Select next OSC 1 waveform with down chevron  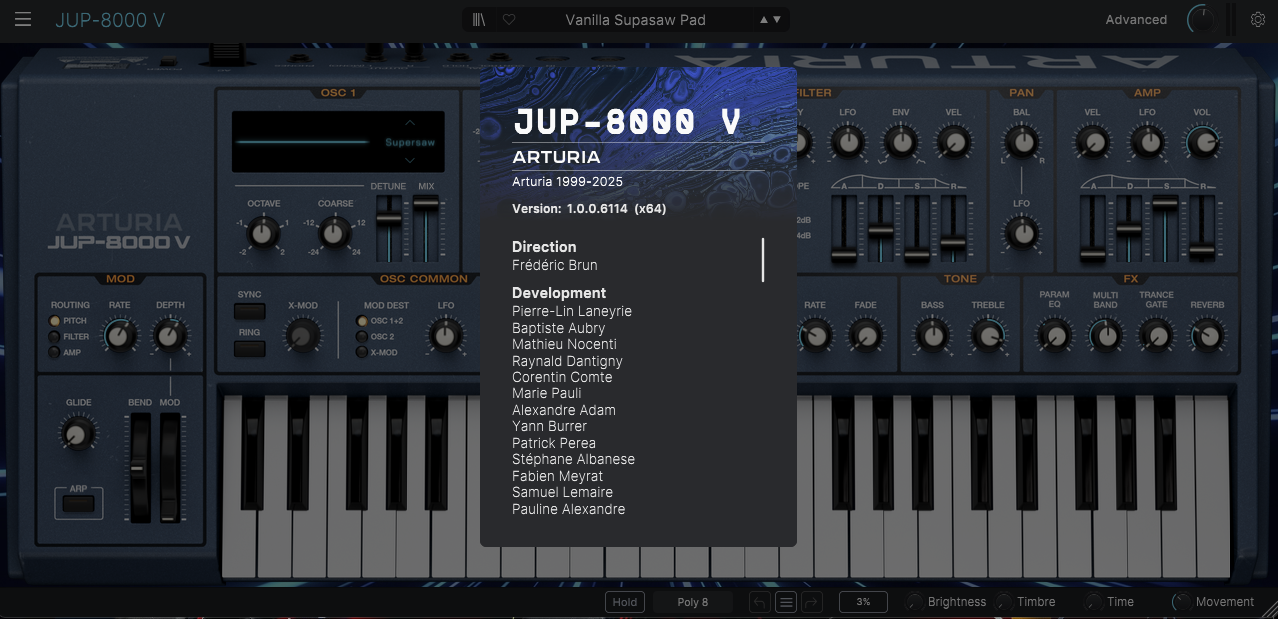coord(410,160)
